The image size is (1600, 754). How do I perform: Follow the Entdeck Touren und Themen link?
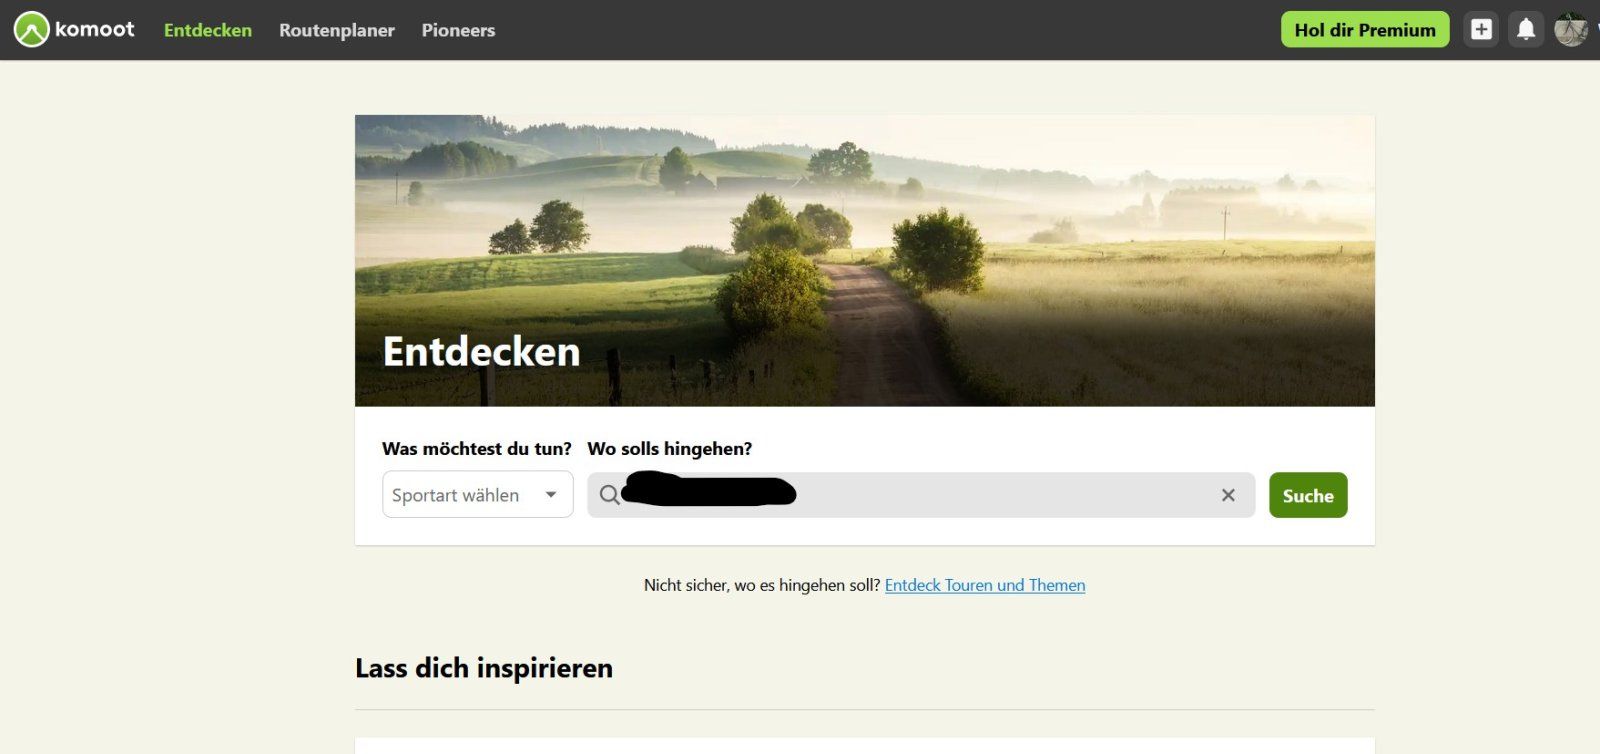click(984, 585)
